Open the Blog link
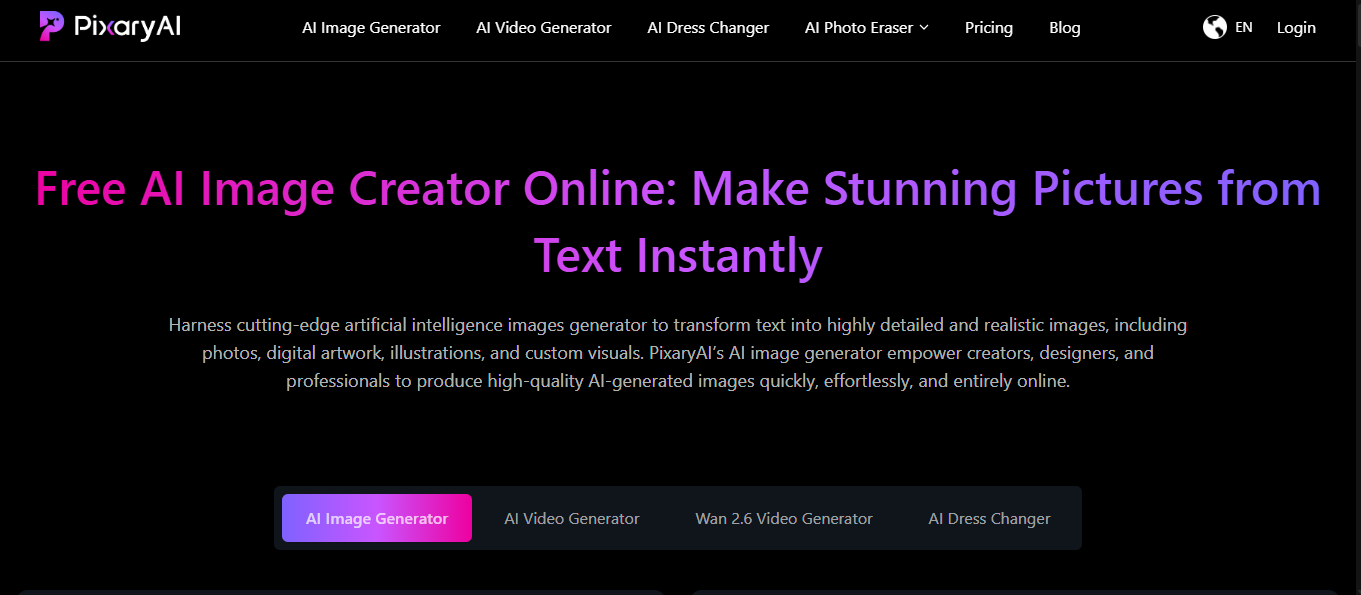Viewport: 1361px width, 595px height. pyautogui.click(x=1064, y=28)
